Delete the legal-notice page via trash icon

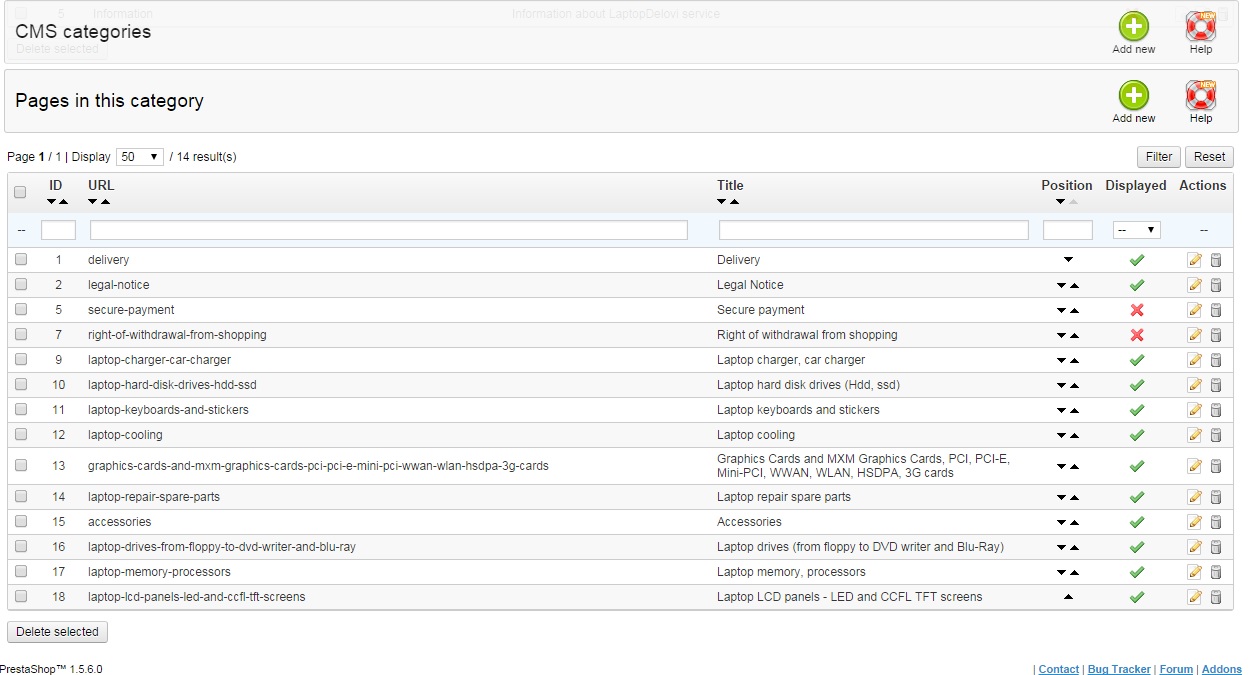click(1216, 285)
